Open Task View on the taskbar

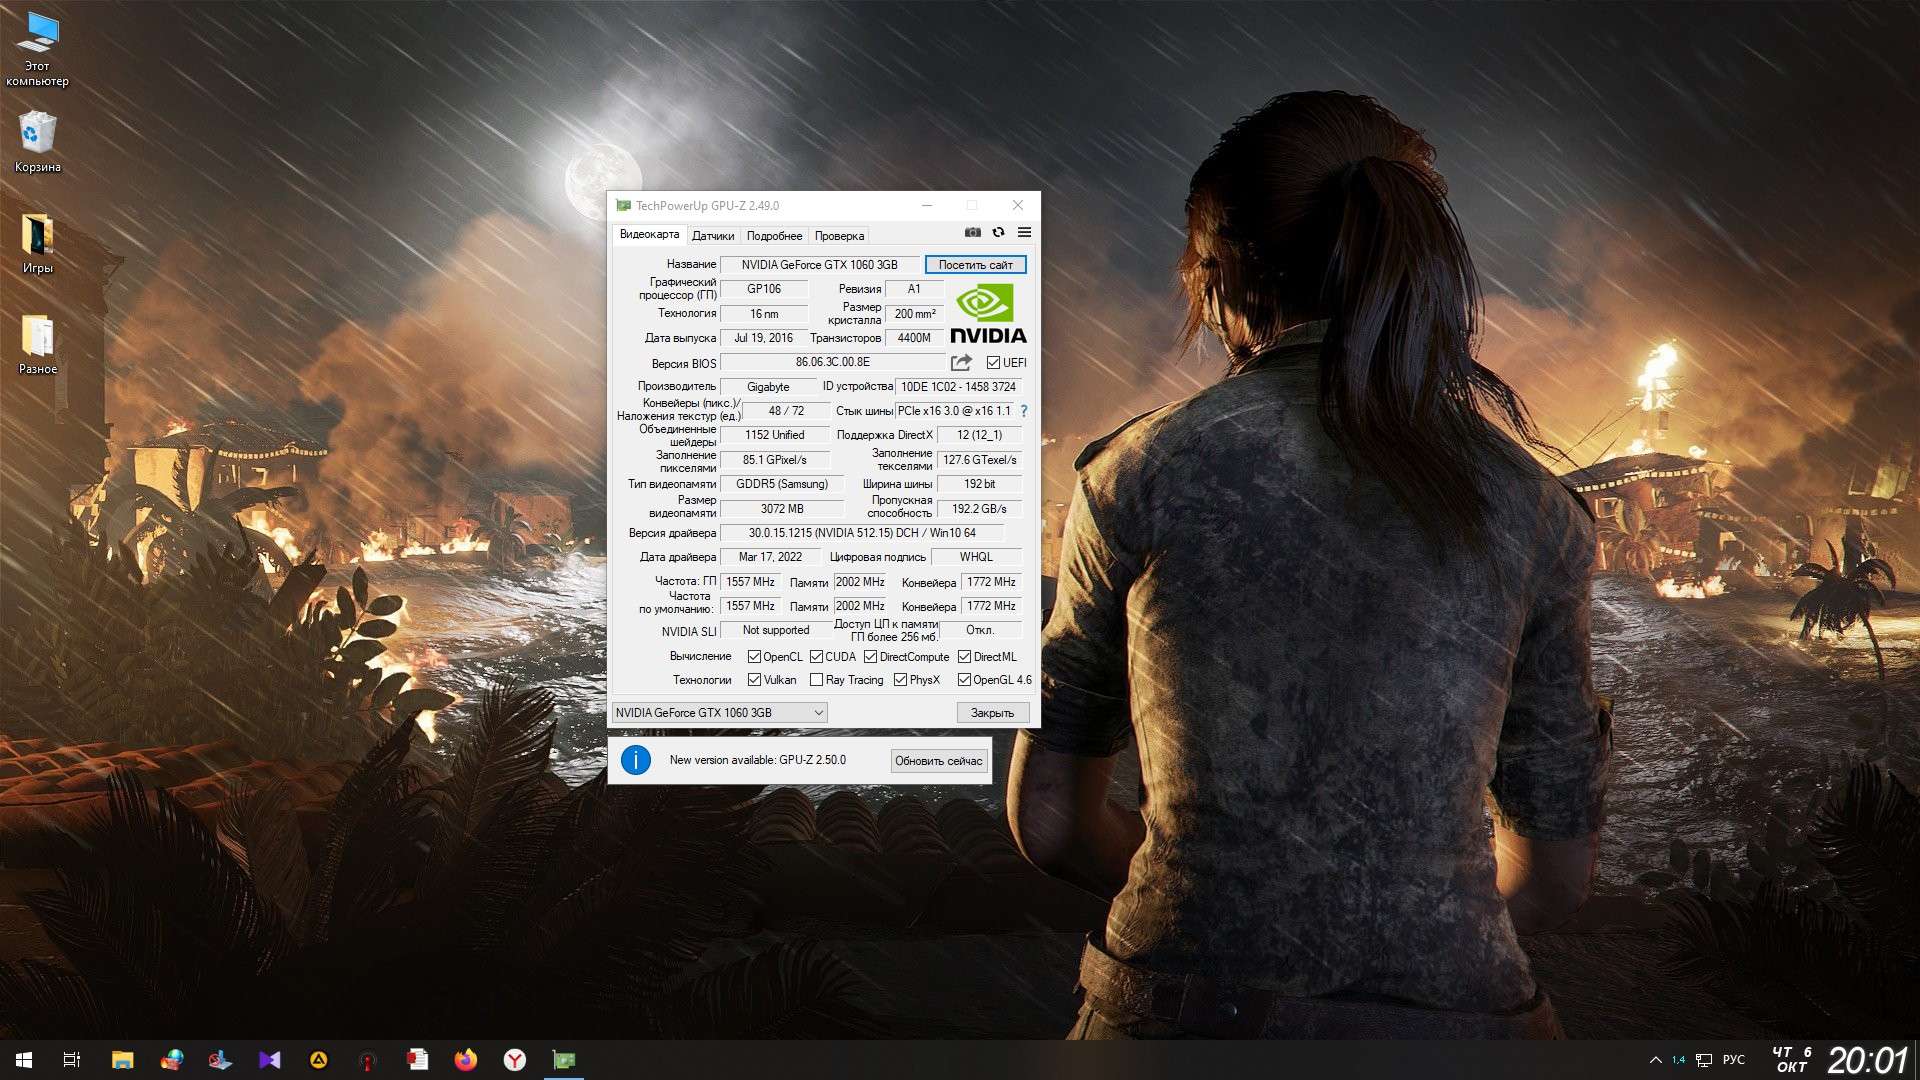coord(72,1060)
